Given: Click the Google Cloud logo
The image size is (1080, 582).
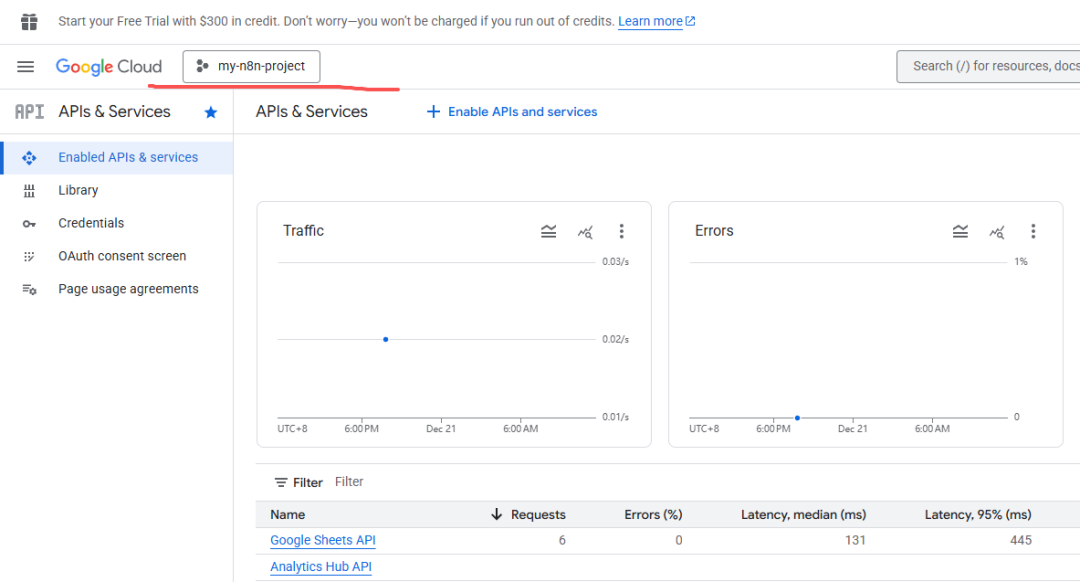Looking at the screenshot, I should coord(109,67).
